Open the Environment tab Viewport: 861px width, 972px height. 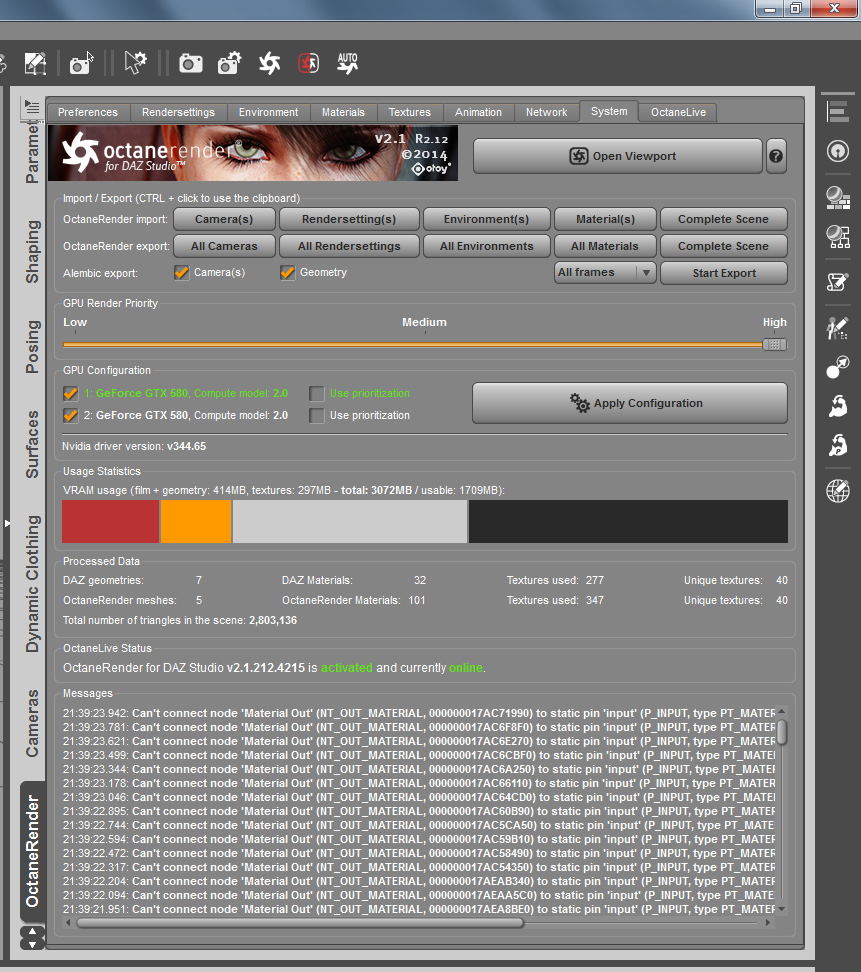(268, 112)
